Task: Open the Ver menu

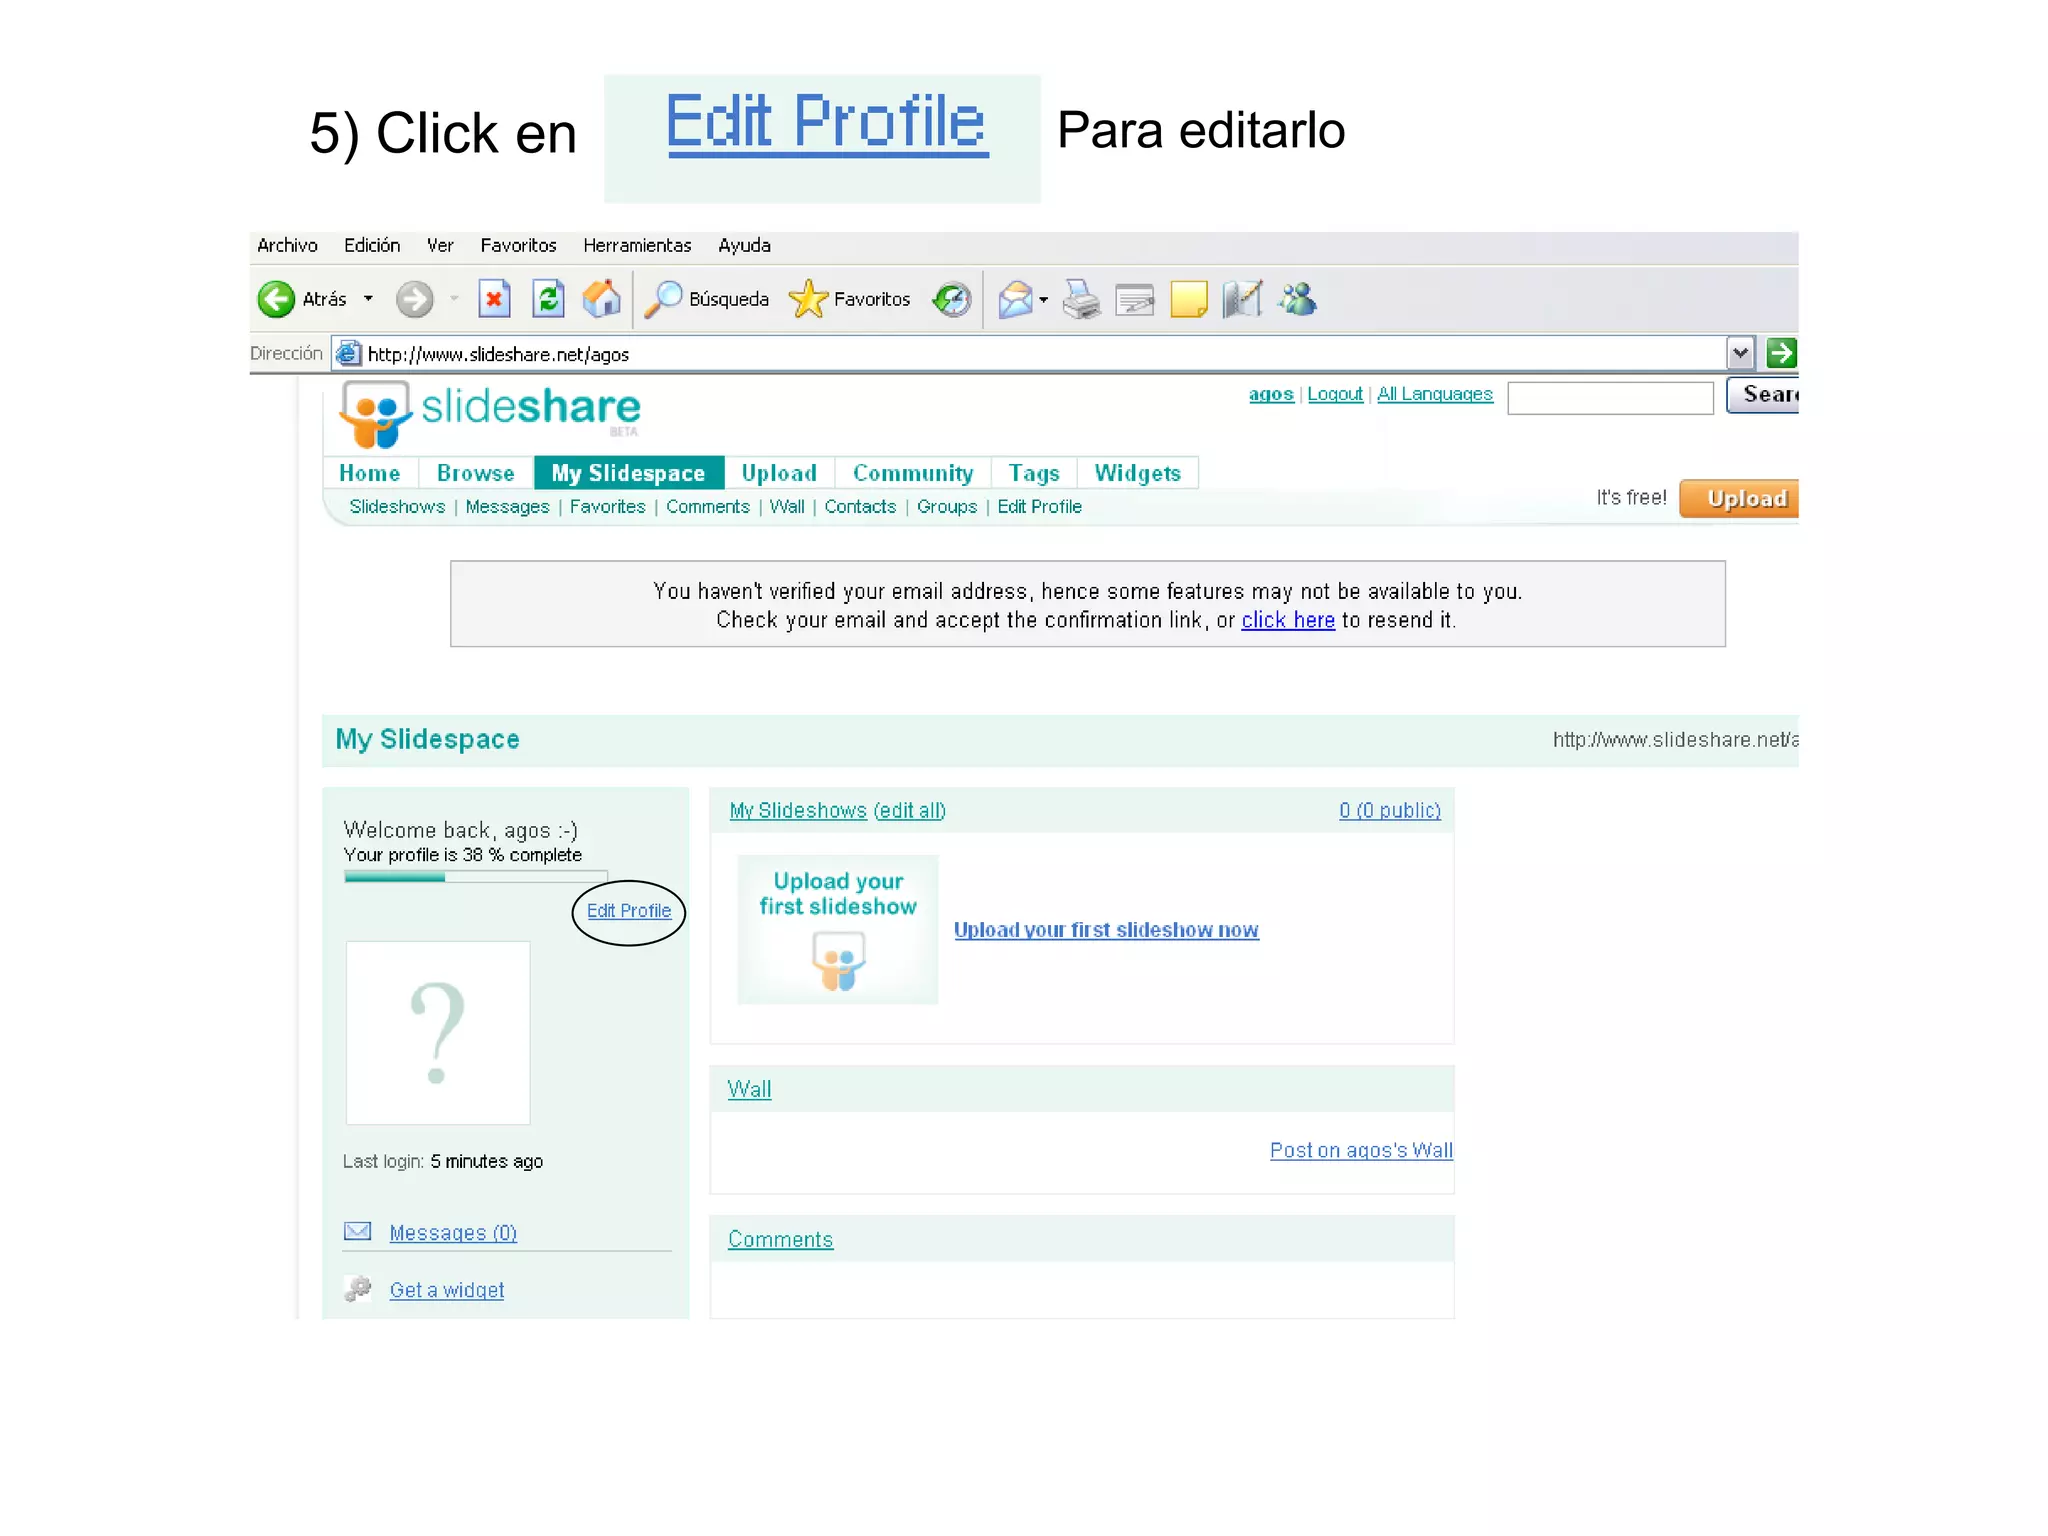Action: tap(440, 245)
